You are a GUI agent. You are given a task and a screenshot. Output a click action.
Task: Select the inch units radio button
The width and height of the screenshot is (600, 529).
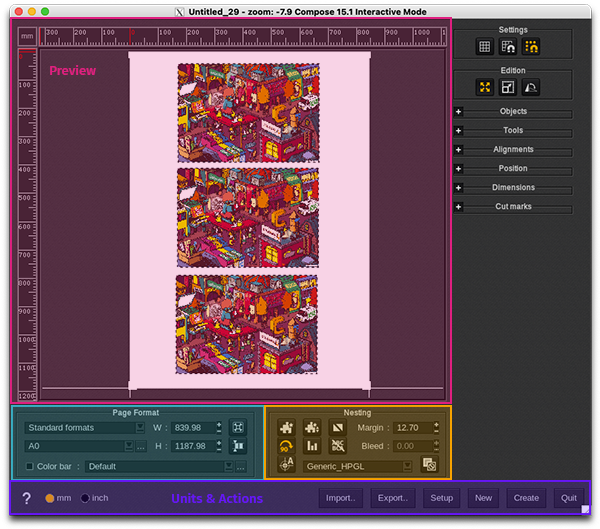click(85, 498)
